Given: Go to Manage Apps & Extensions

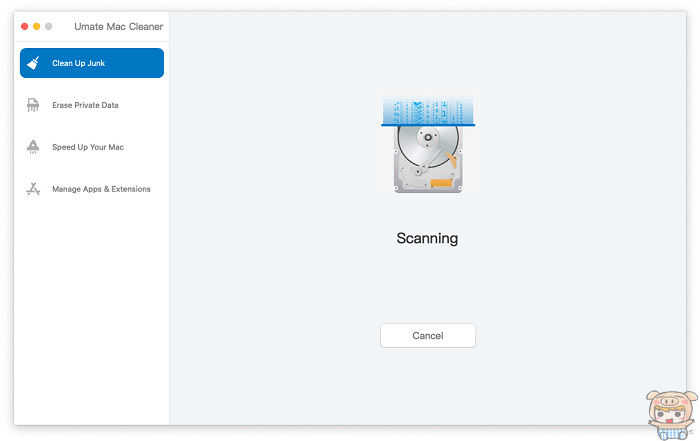Looking at the screenshot, I should pyautogui.click(x=101, y=189).
